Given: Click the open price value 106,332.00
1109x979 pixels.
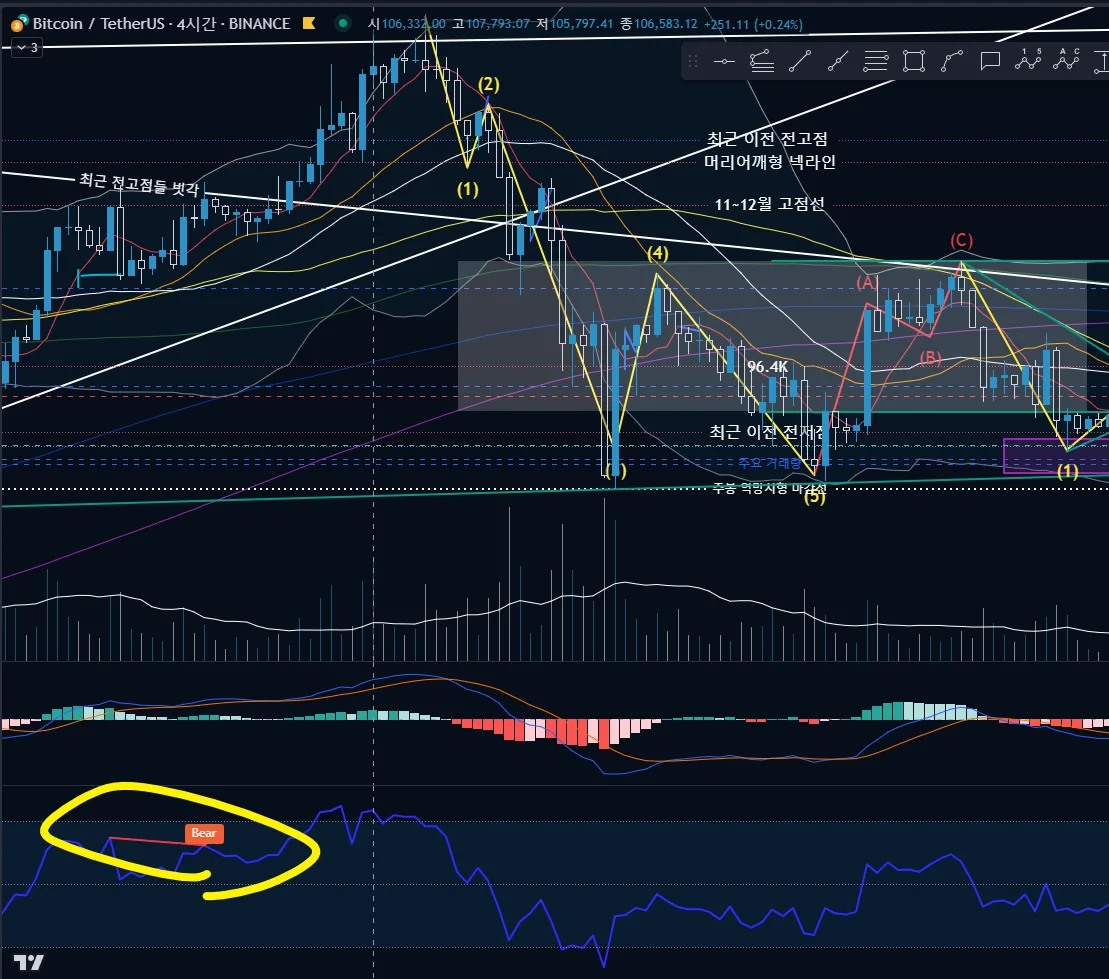Looking at the screenshot, I should (414, 24).
